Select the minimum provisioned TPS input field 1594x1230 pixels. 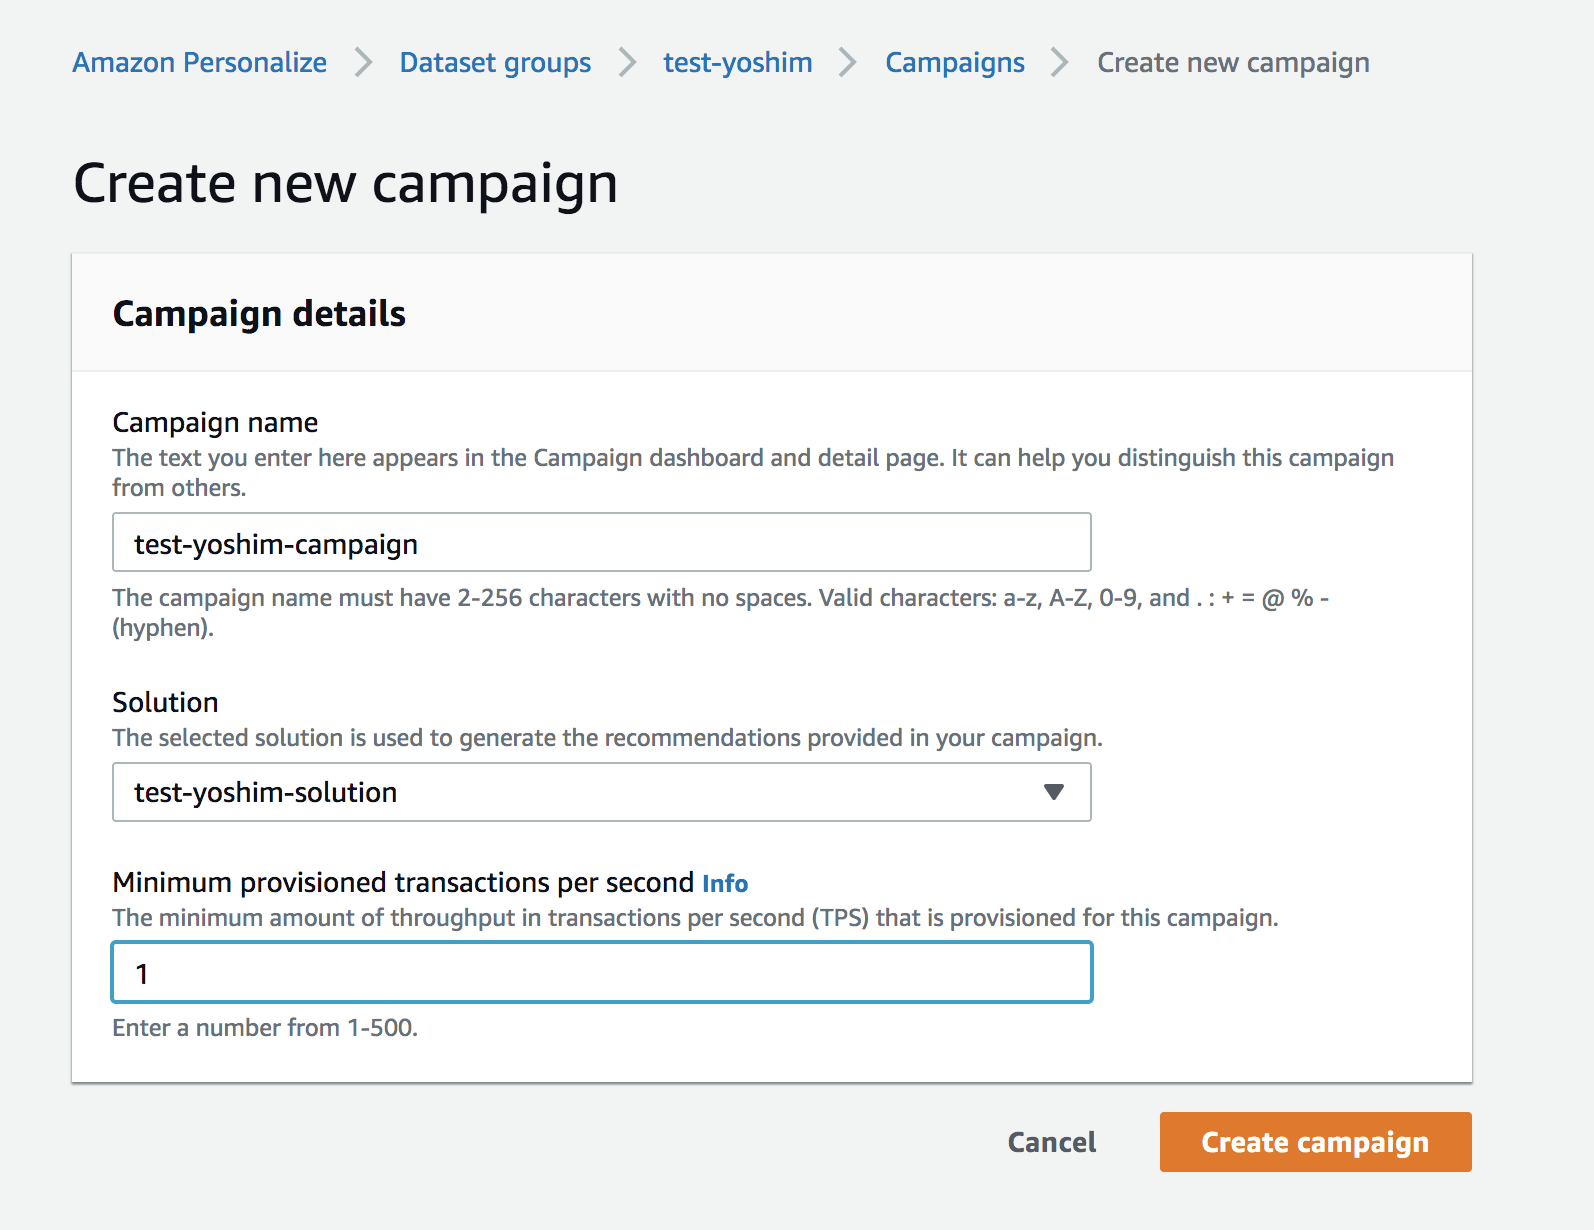[600, 972]
